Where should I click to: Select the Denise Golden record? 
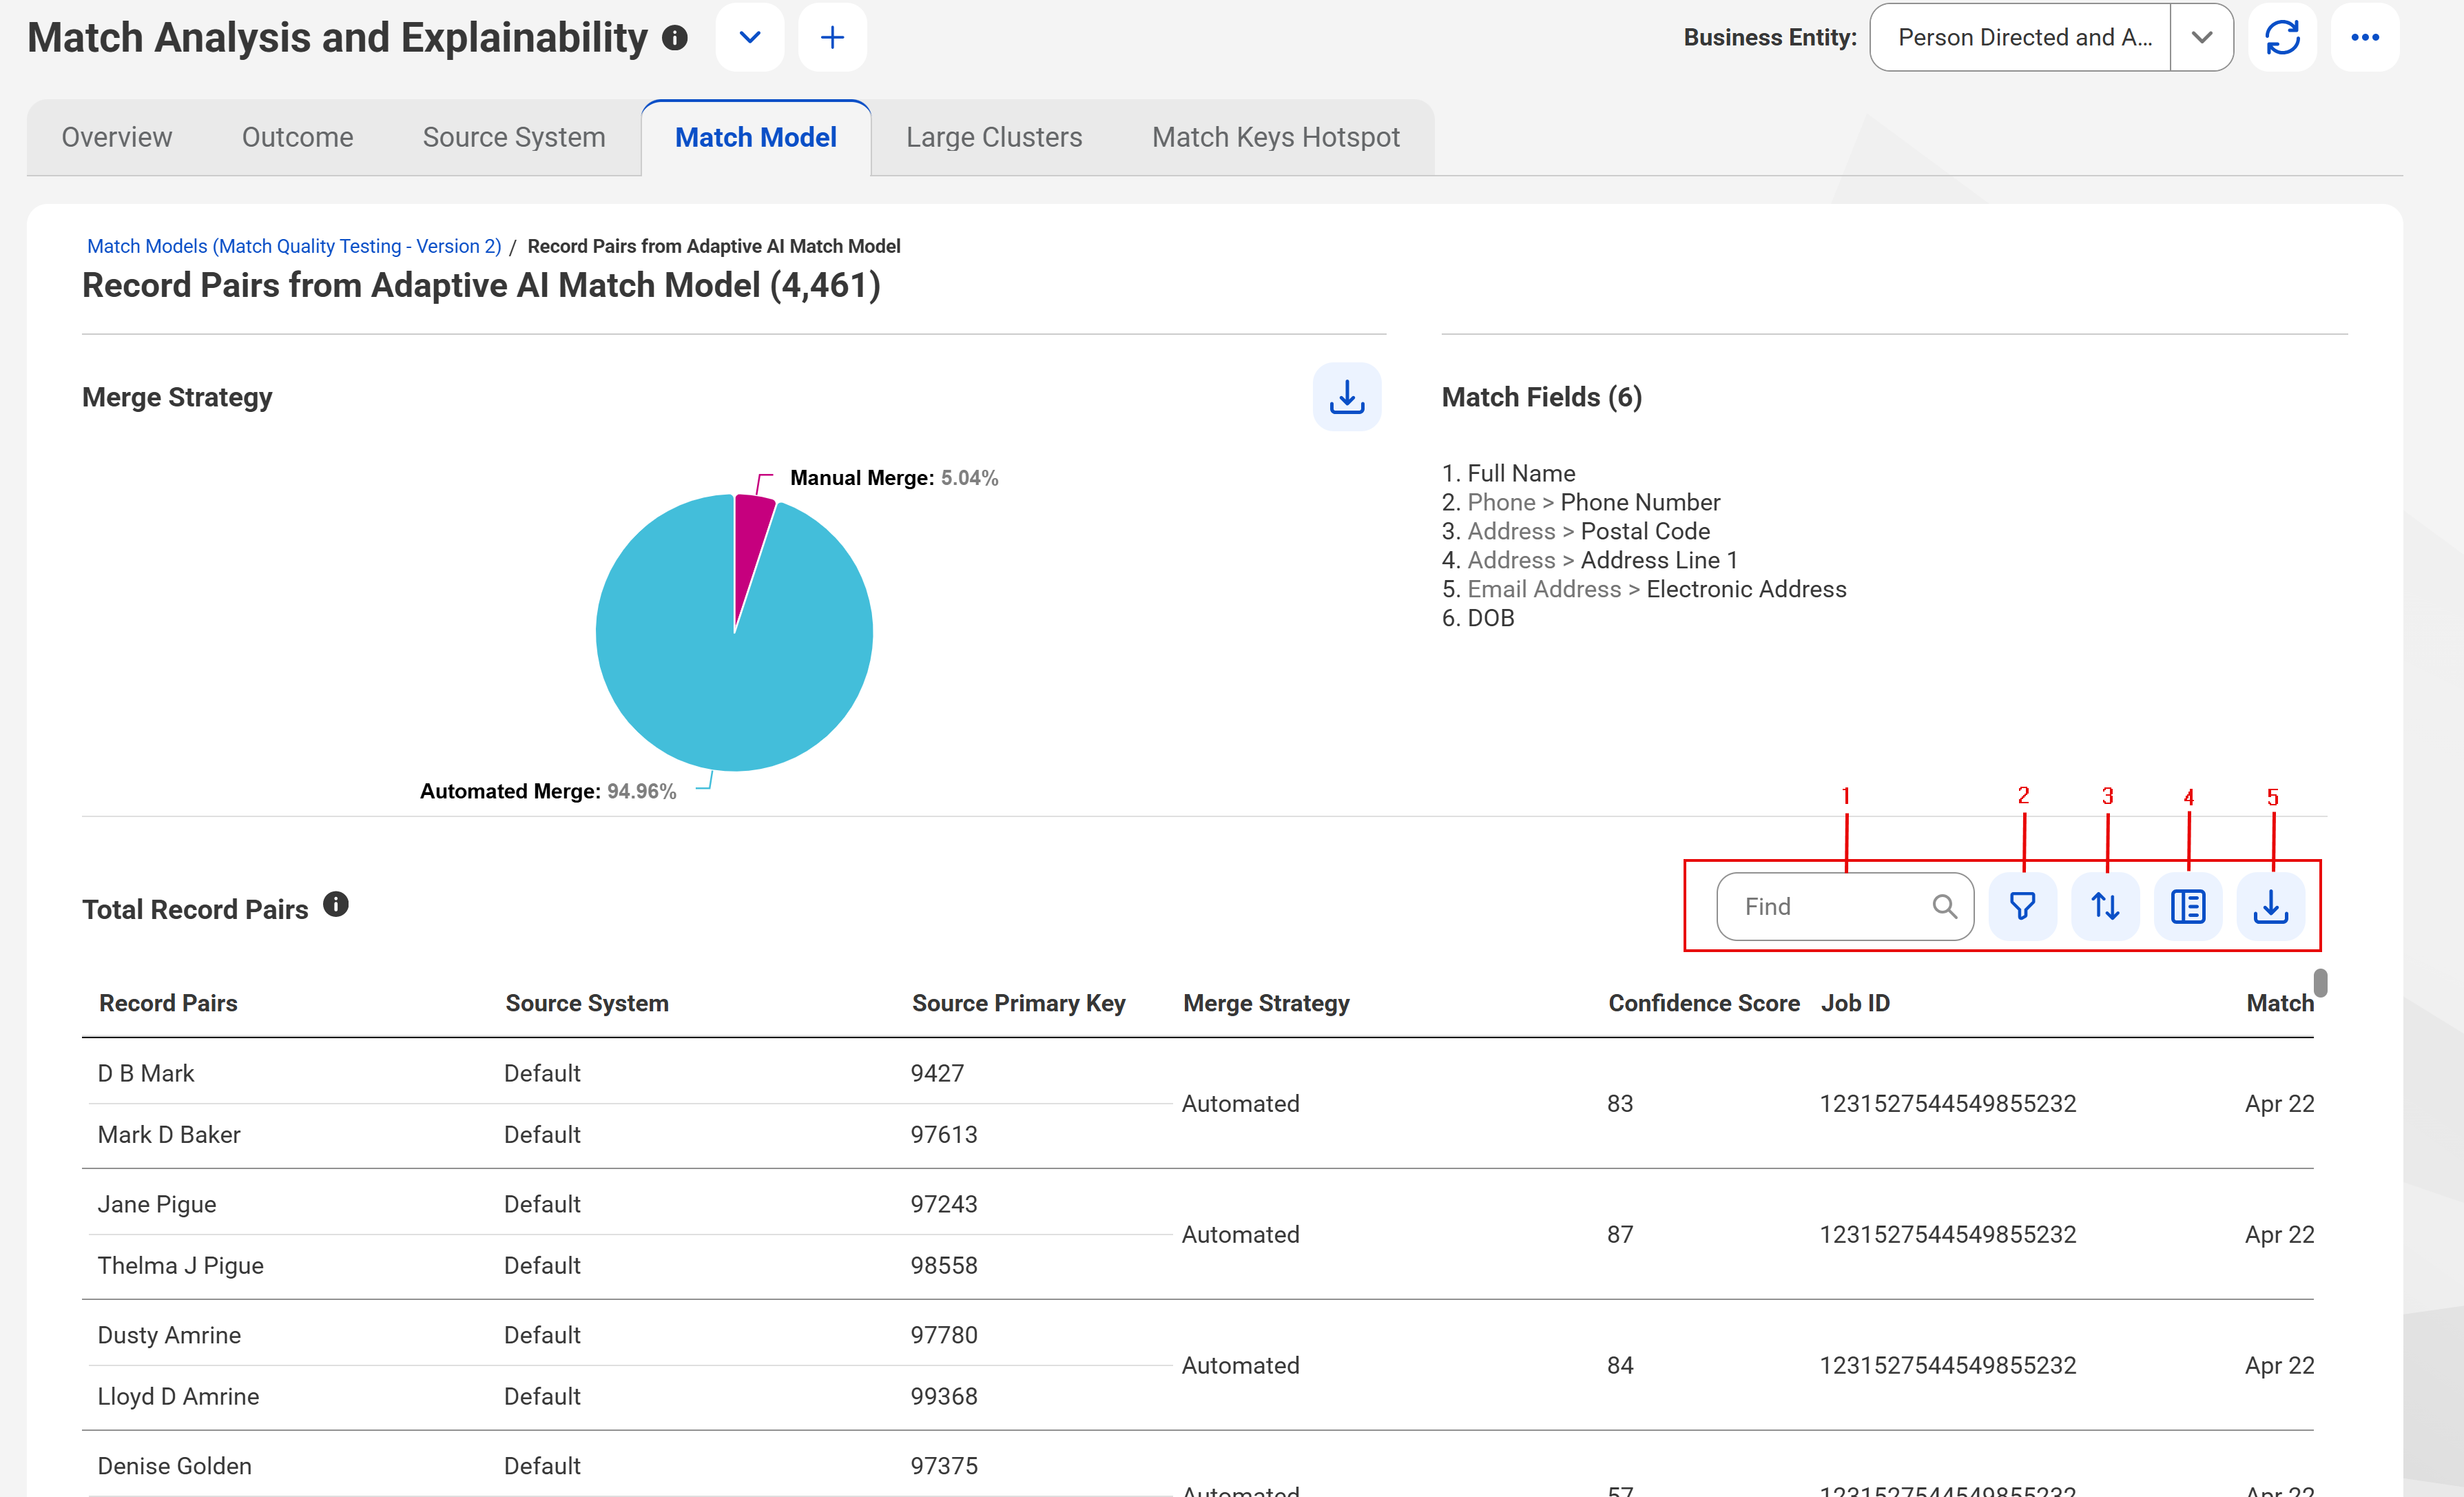tap(174, 1466)
